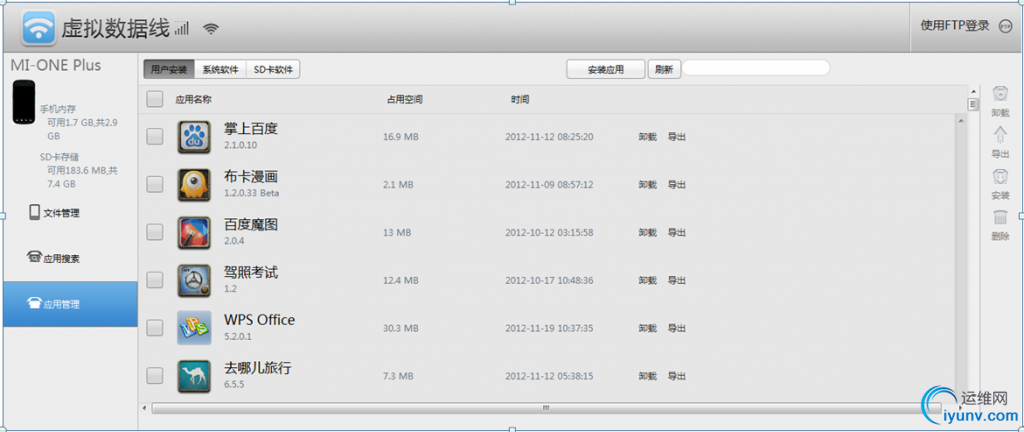Click the 1.2.0.33 Beta version text
Viewport: 1024px width, 432px height.
click(252, 193)
